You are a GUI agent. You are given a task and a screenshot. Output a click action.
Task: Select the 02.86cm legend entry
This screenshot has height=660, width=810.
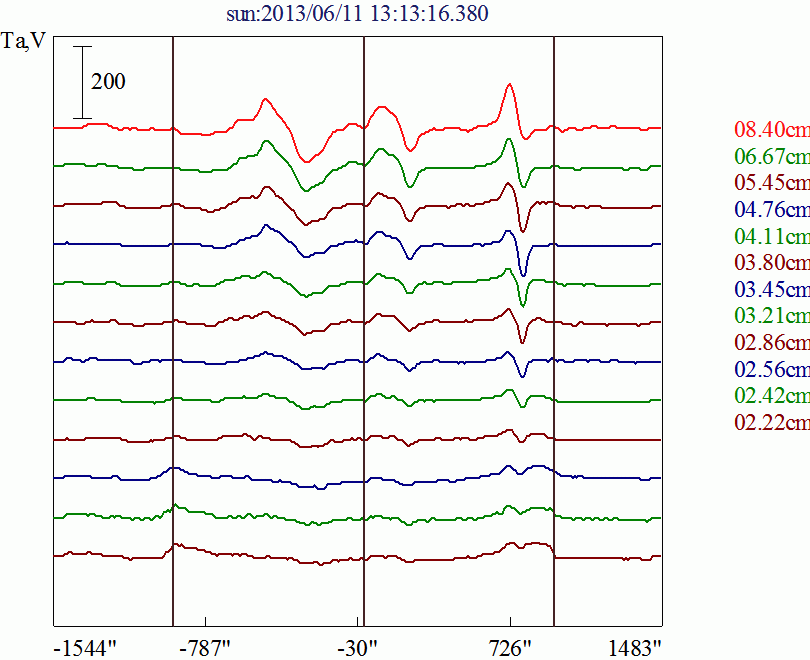pyautogui.click(x=772, y=342)
